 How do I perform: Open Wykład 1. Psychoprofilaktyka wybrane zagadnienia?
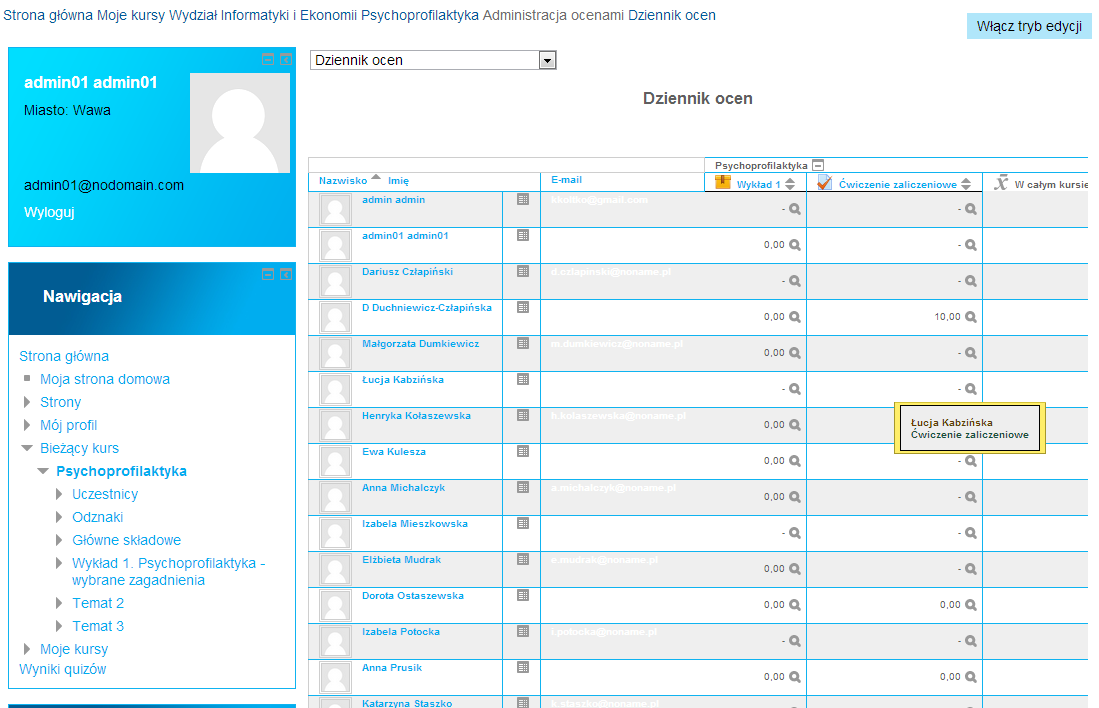pyautogui.click(x=168, y=572)
